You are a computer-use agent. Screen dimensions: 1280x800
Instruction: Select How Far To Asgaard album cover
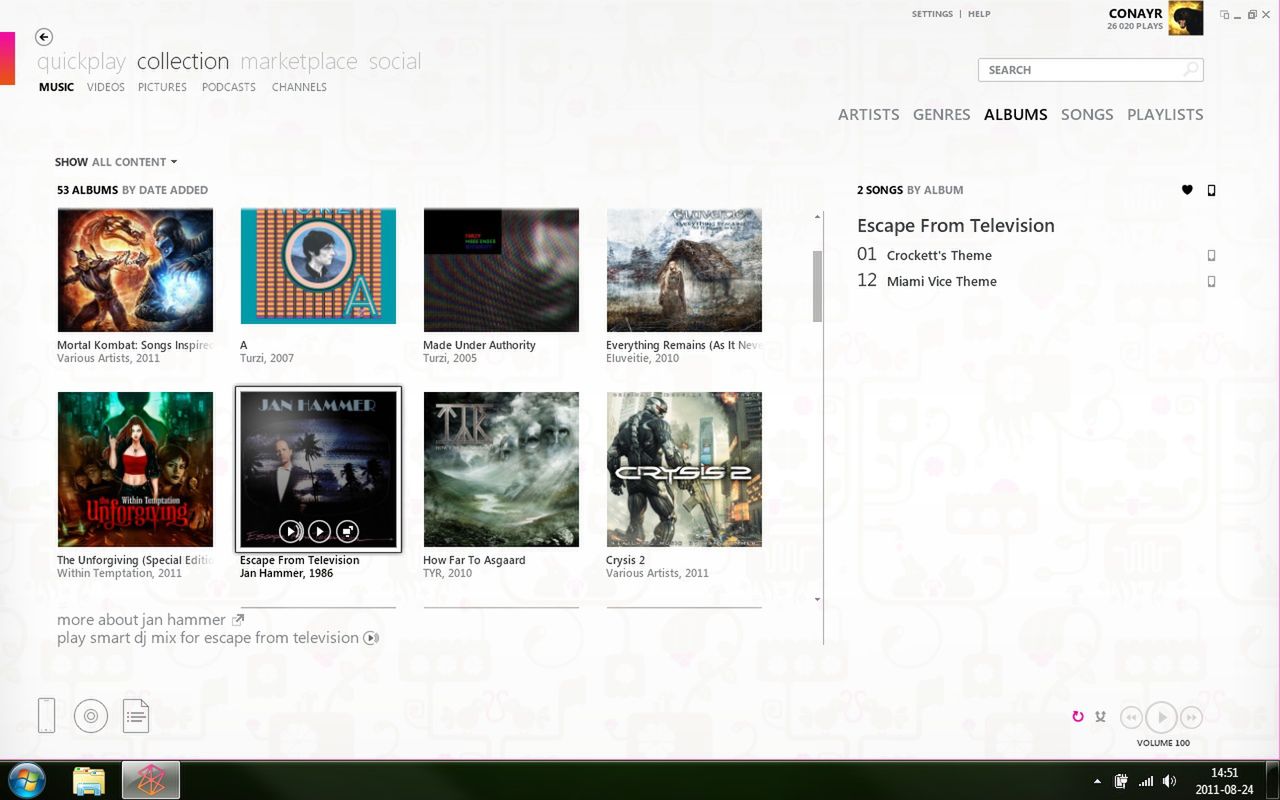pos(501,469)
